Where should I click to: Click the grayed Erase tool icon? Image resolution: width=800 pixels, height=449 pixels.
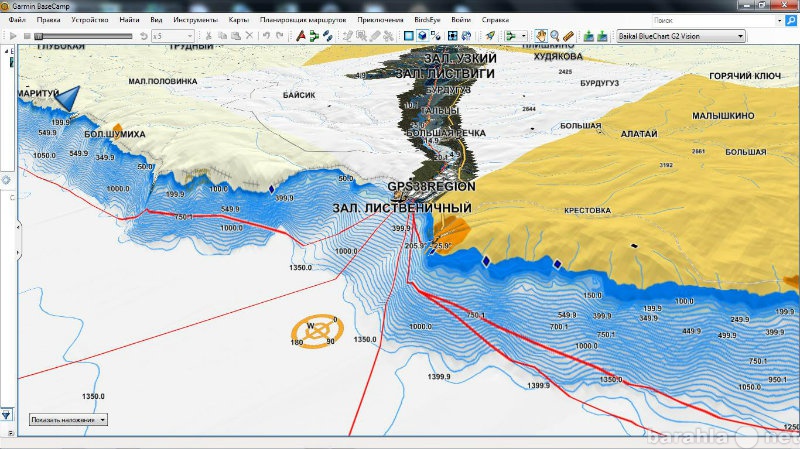click(x=375, y=36)
